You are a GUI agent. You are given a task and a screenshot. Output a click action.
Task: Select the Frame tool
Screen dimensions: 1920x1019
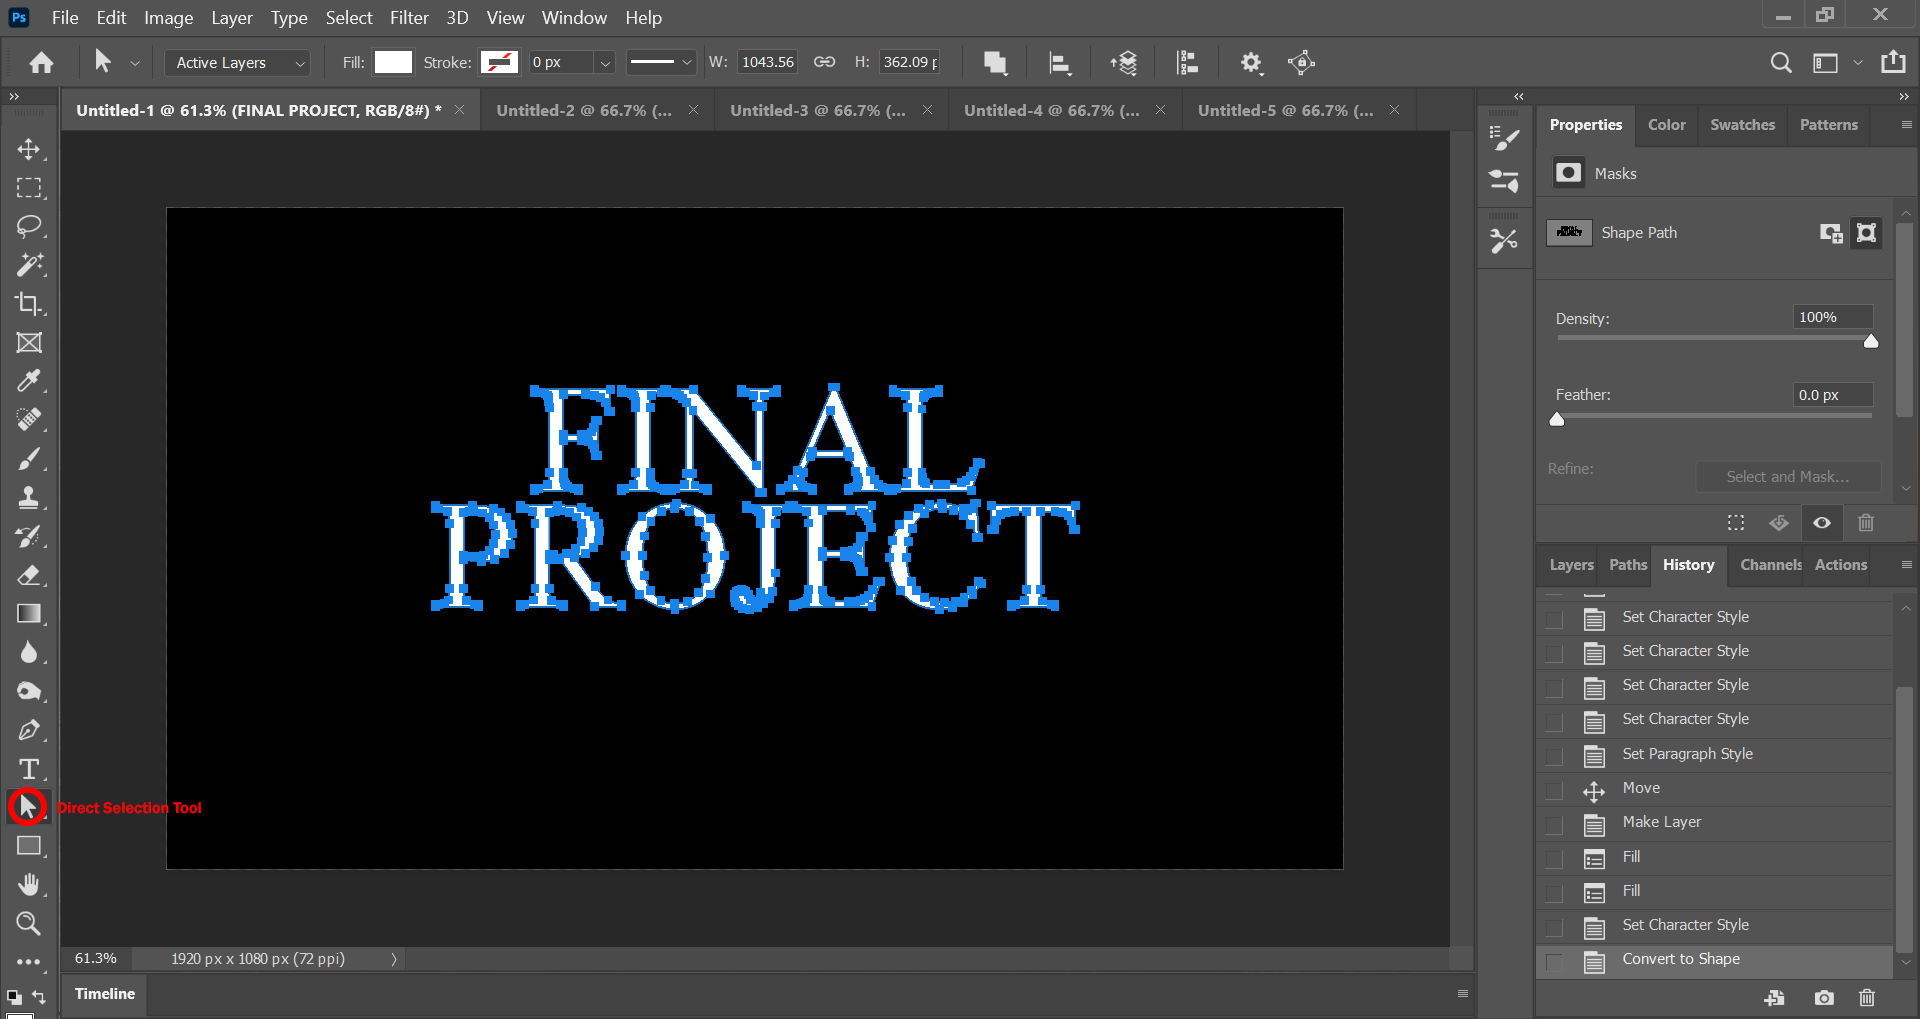tap(28, 342)
